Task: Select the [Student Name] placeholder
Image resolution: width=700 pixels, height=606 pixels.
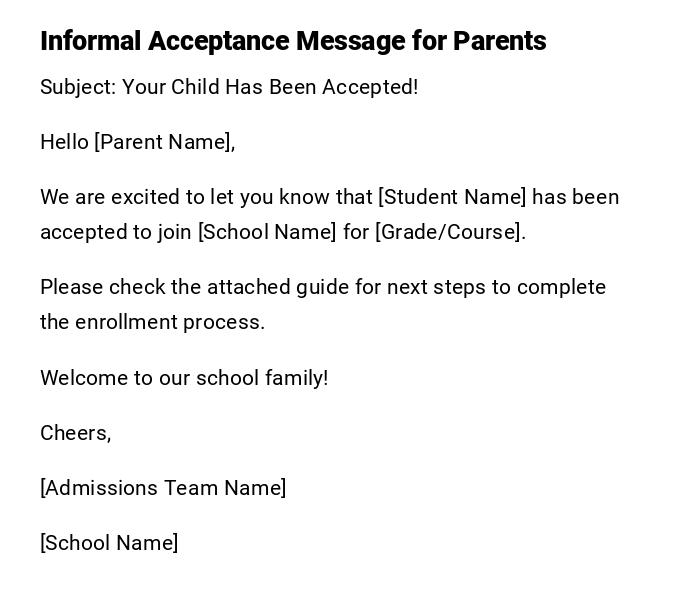Action: point(452,197)
